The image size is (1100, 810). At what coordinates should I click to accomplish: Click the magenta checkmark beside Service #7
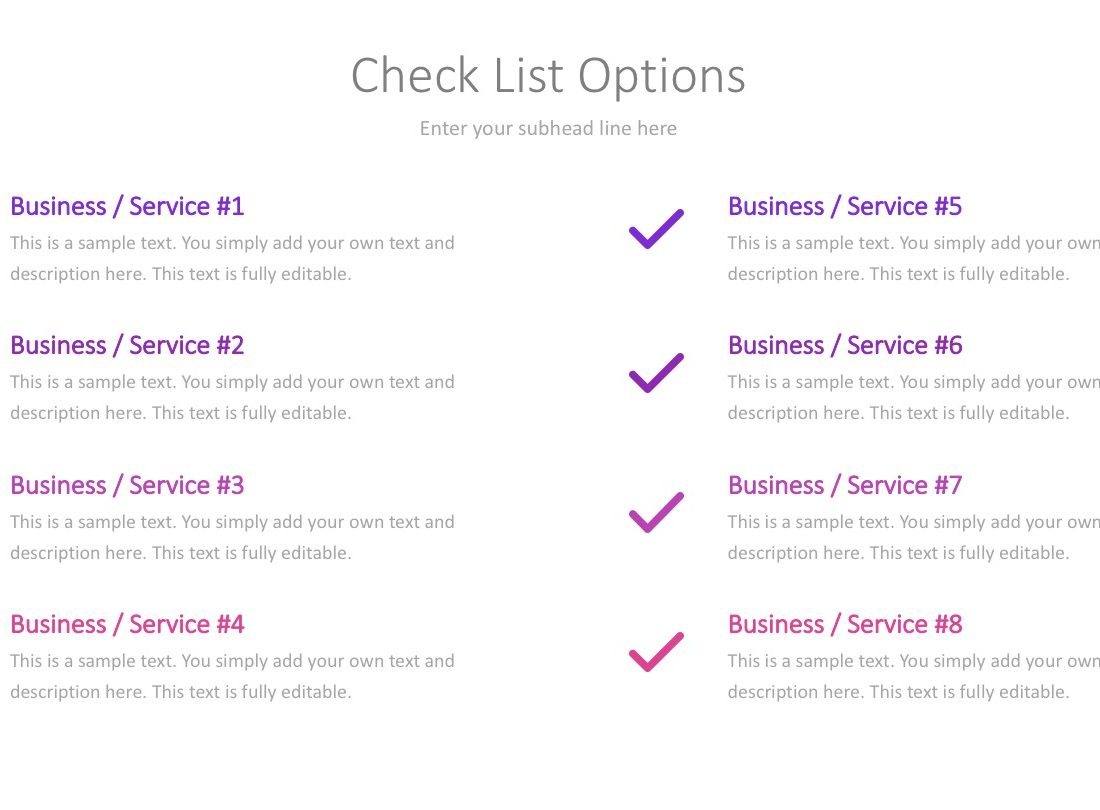tap(656, 512)
